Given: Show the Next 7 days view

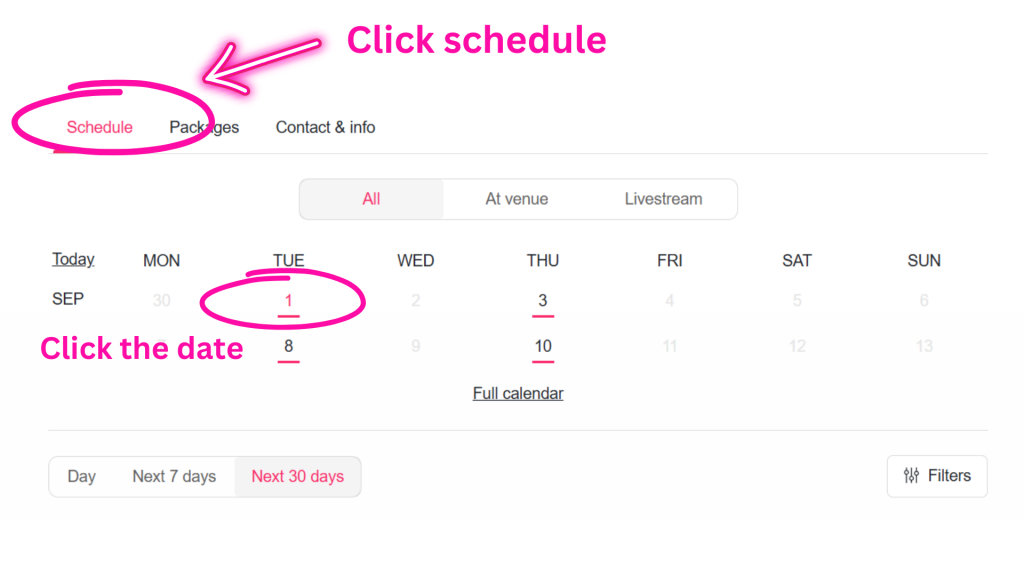Looking at the screenshot, I should coord(174,476).
